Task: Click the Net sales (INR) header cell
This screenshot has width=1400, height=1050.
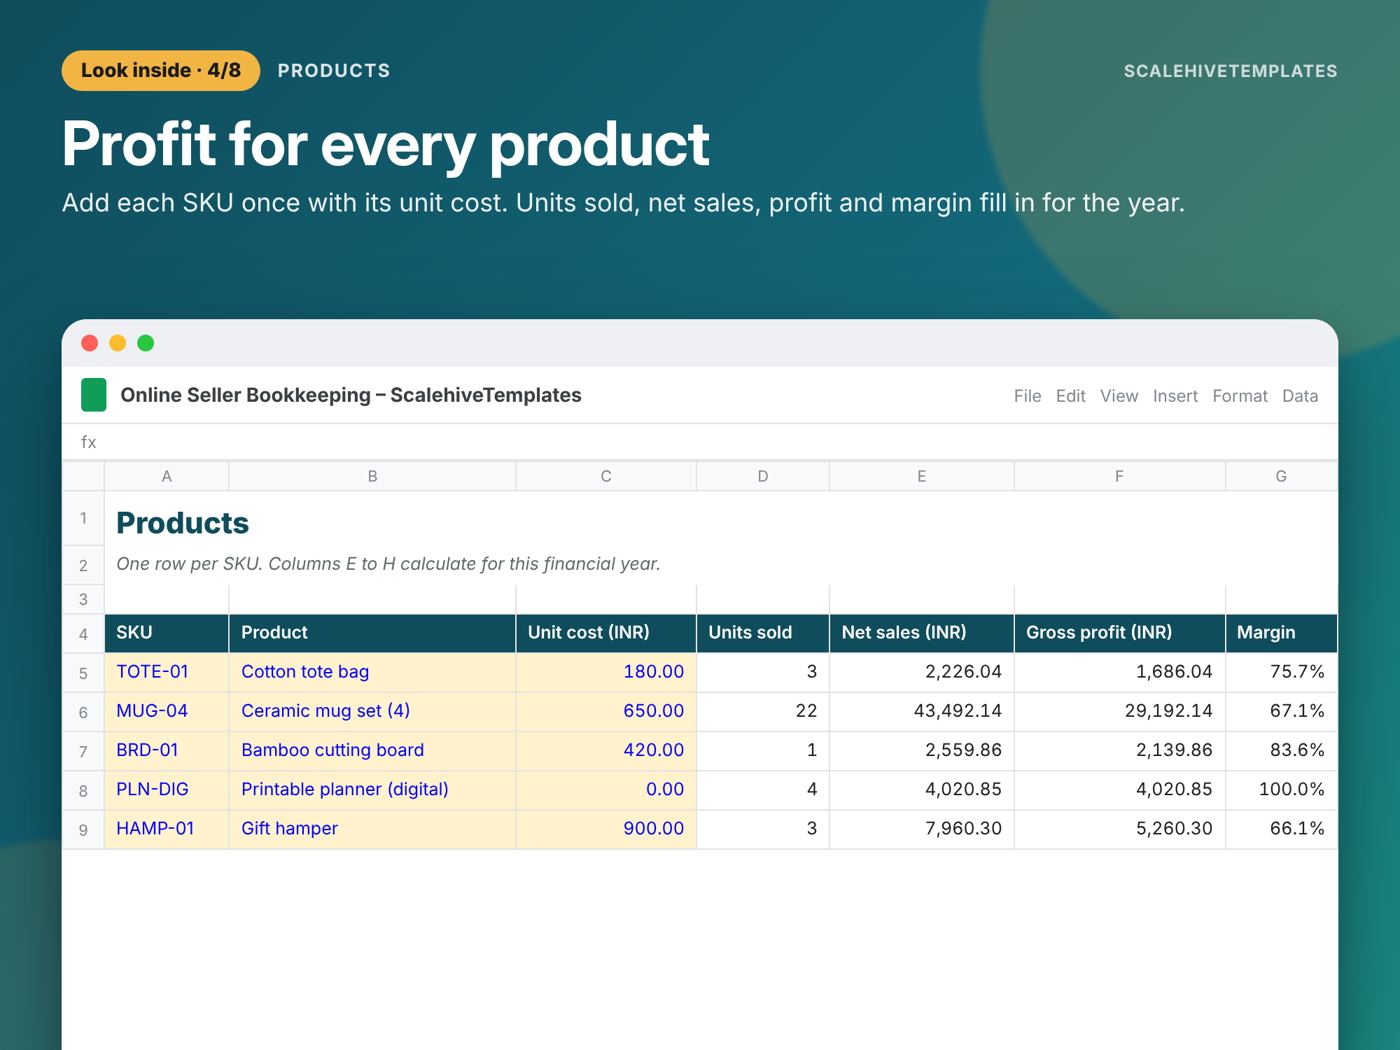Action: click(922, 633)
